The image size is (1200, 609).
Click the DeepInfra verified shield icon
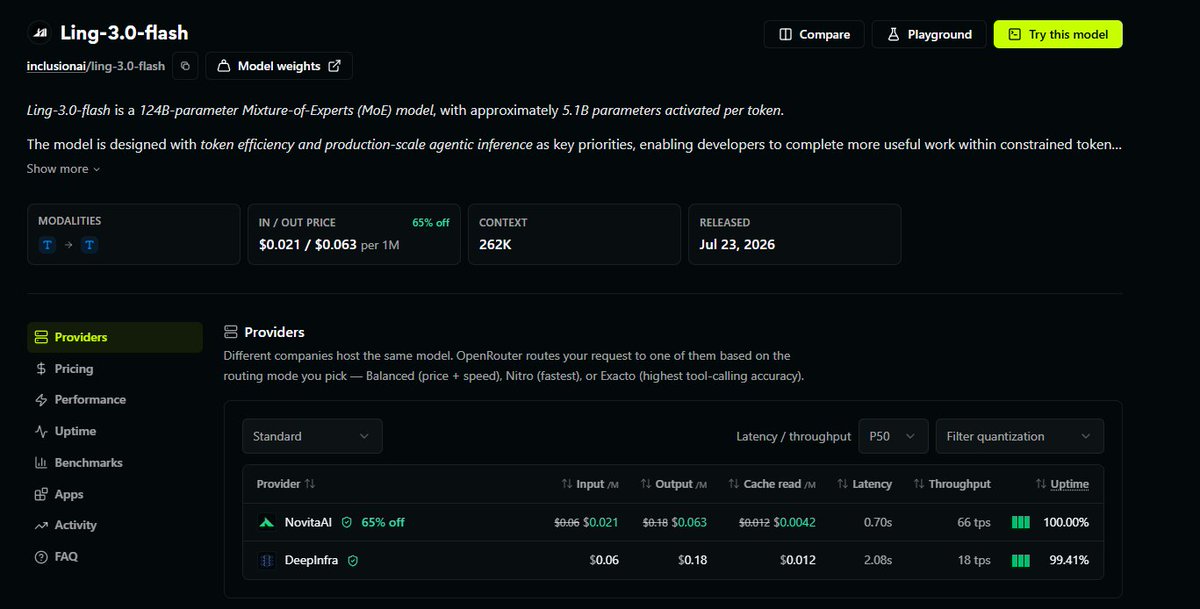(353, 560)
